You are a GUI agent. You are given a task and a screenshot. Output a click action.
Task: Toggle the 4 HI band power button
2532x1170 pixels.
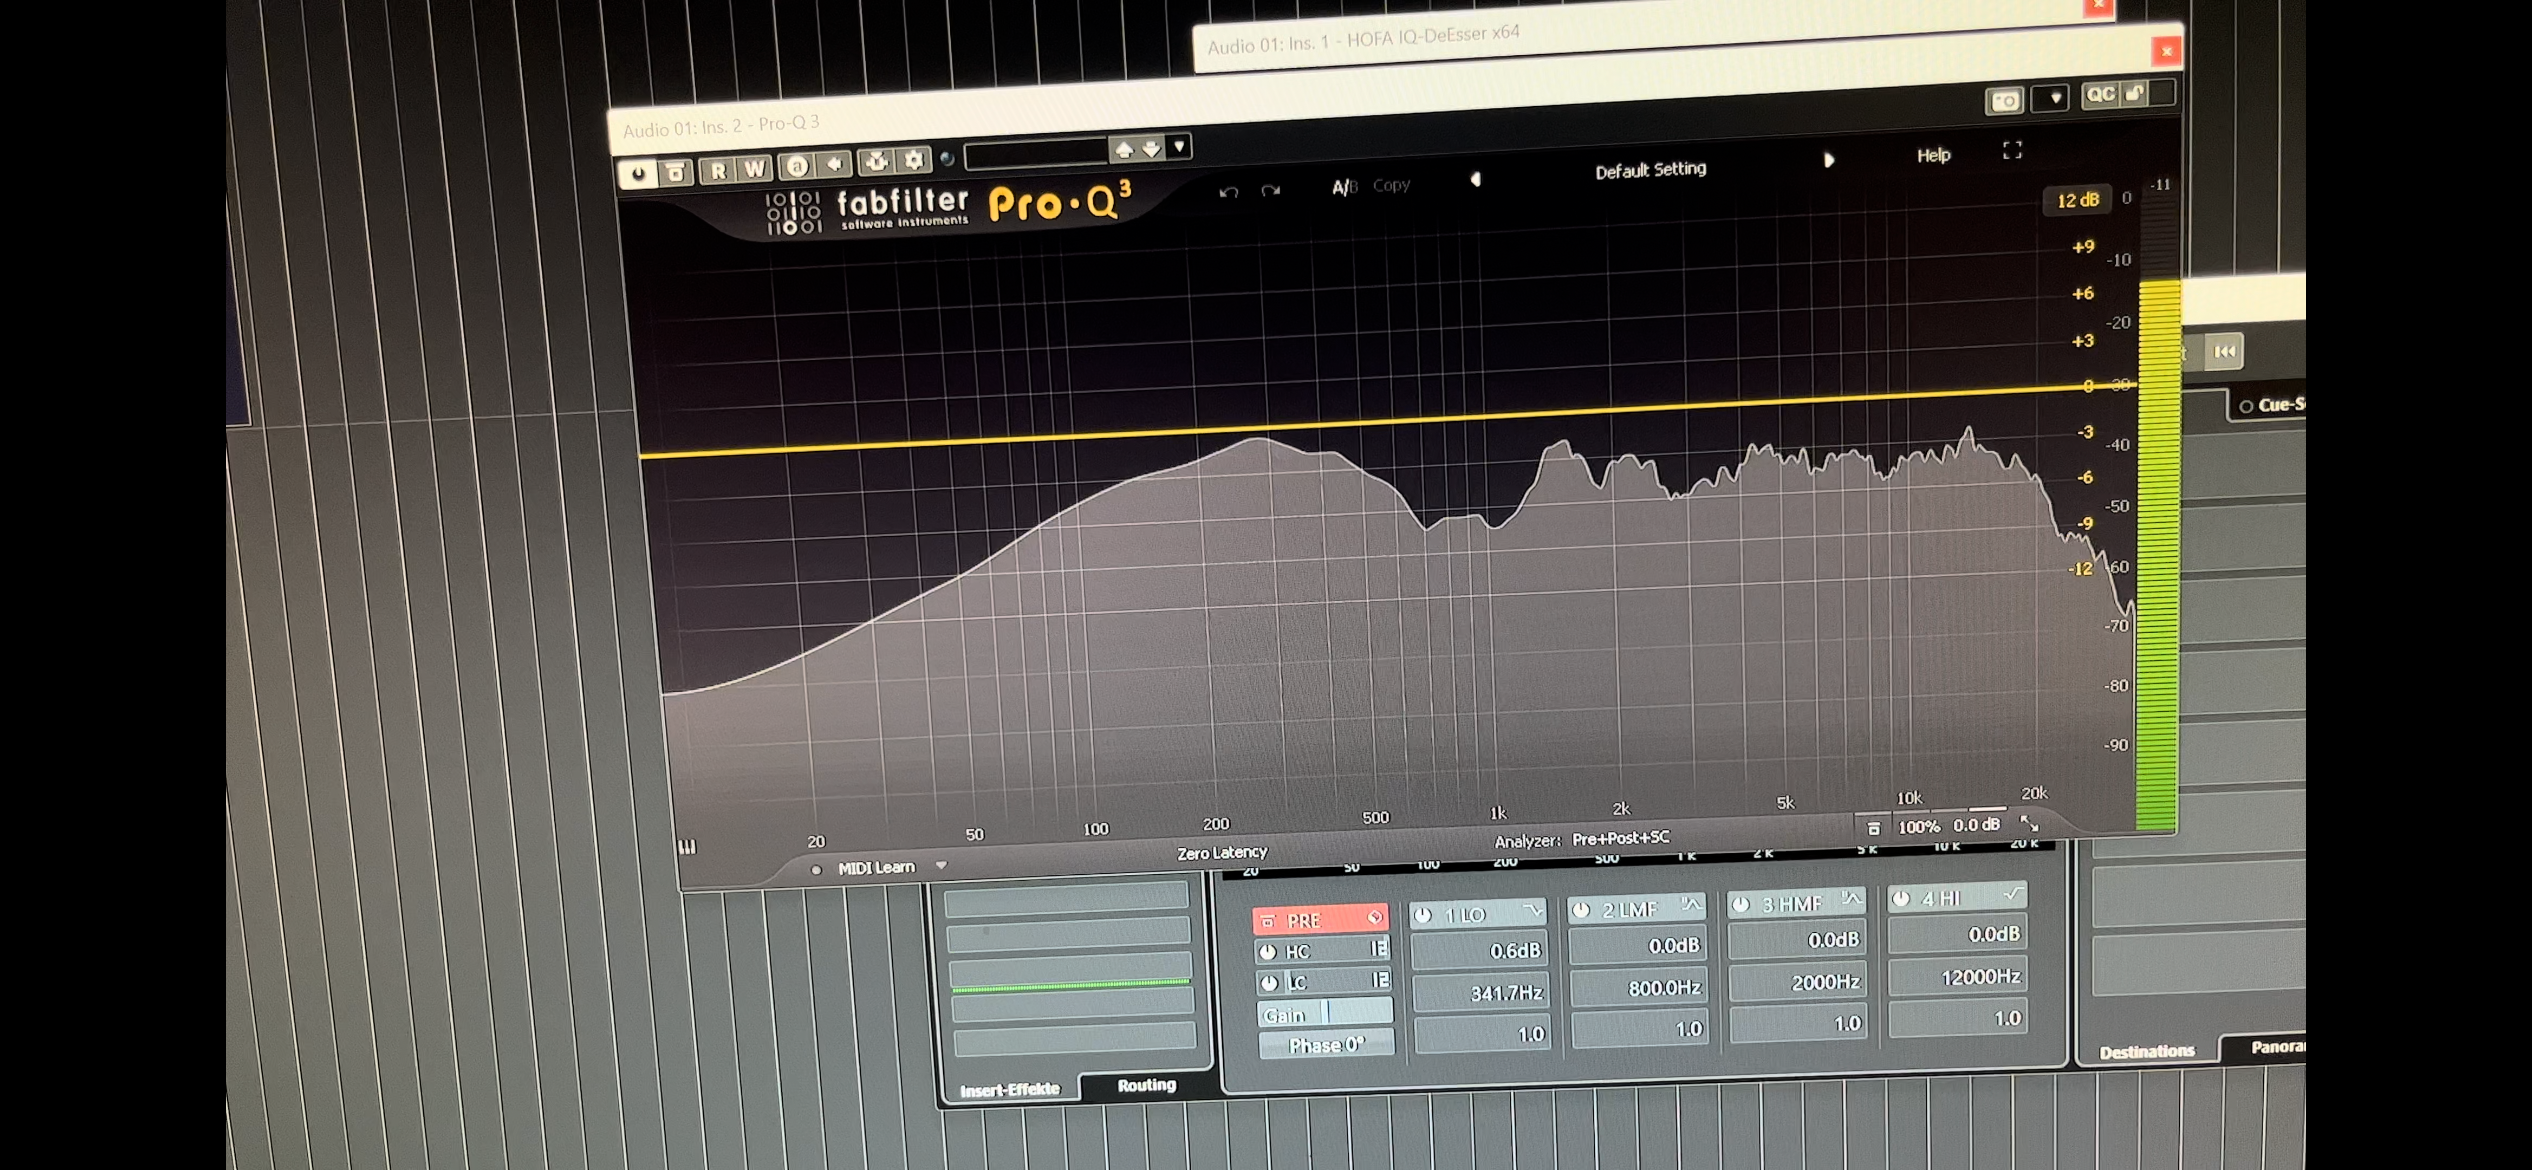[1901, 899]
